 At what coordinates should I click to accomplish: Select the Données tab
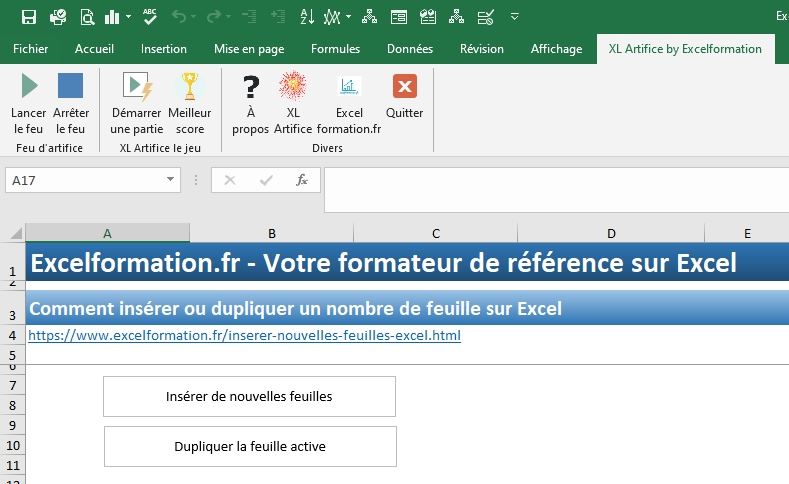[x=410, y=49]
